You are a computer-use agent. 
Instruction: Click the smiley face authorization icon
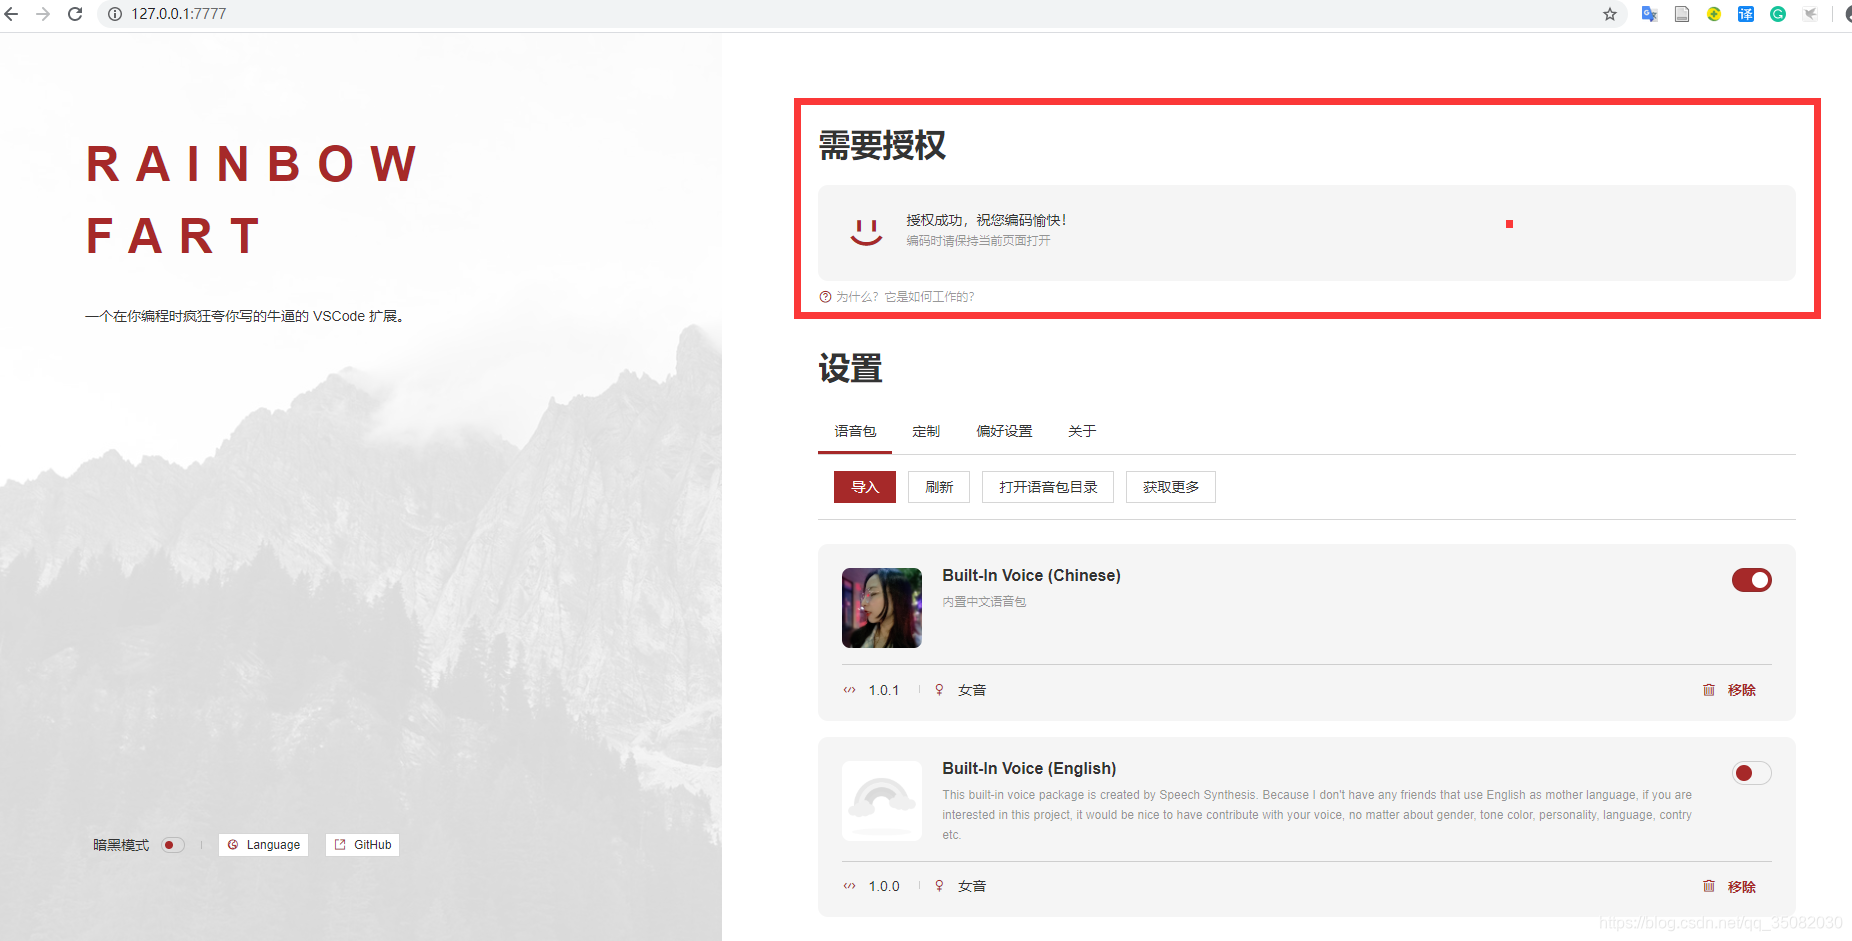pos(866,232)
